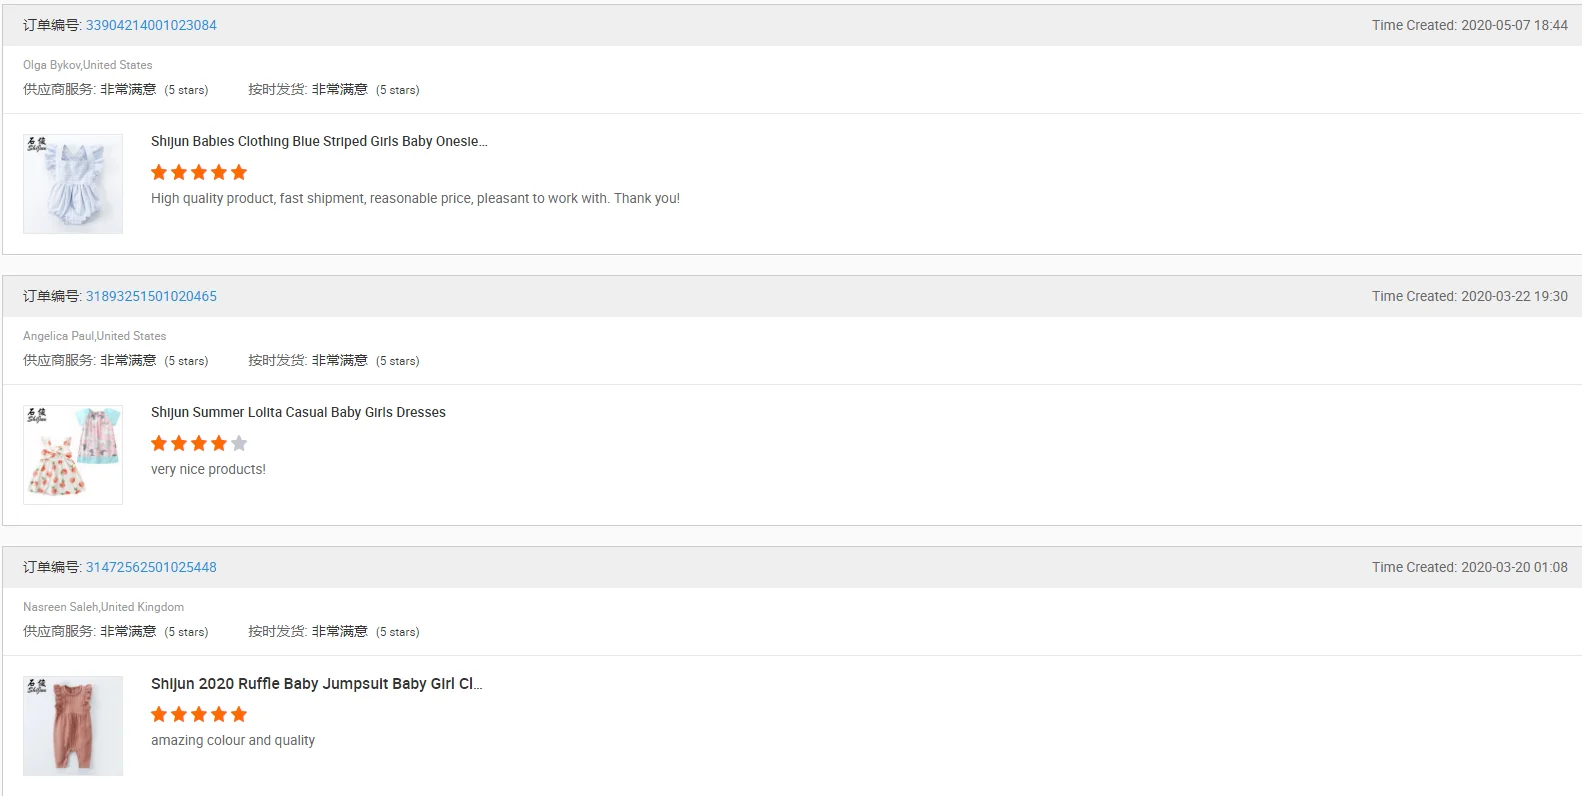The width and height of the screenshot is (1582, 796).
Task: Click the last orange star under Ruffle Baby Jumpsuit
Action: [239, 714]
